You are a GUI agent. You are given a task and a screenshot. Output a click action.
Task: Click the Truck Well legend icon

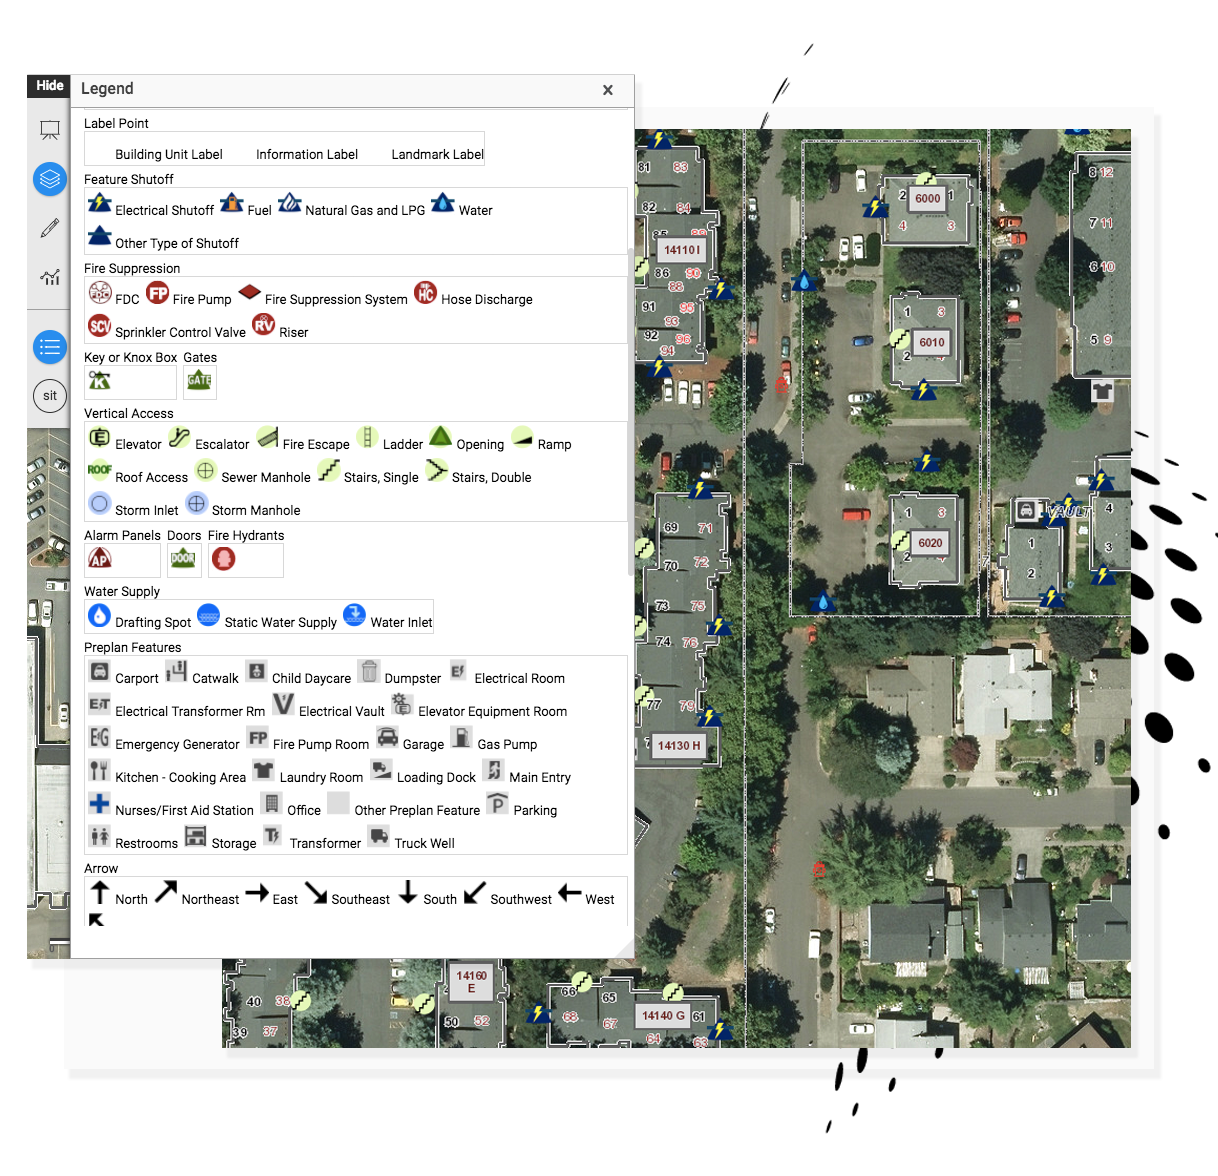click(x=379, y=836)
